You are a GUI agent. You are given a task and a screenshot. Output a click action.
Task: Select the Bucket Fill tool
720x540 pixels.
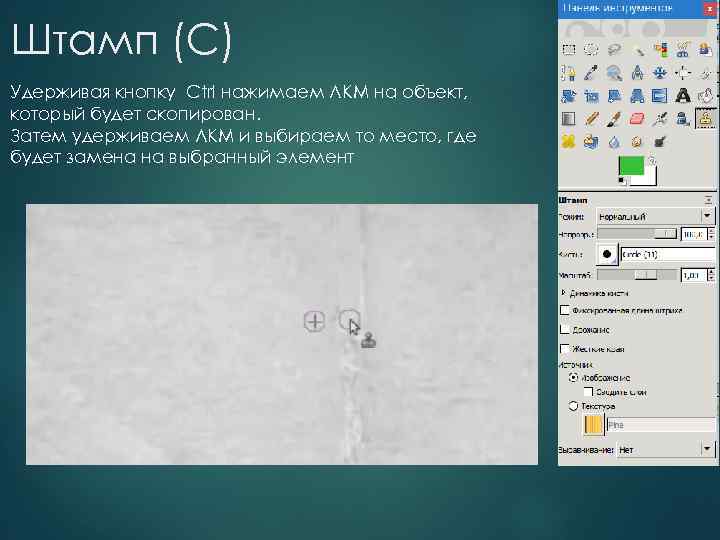[x=705, y=96]
